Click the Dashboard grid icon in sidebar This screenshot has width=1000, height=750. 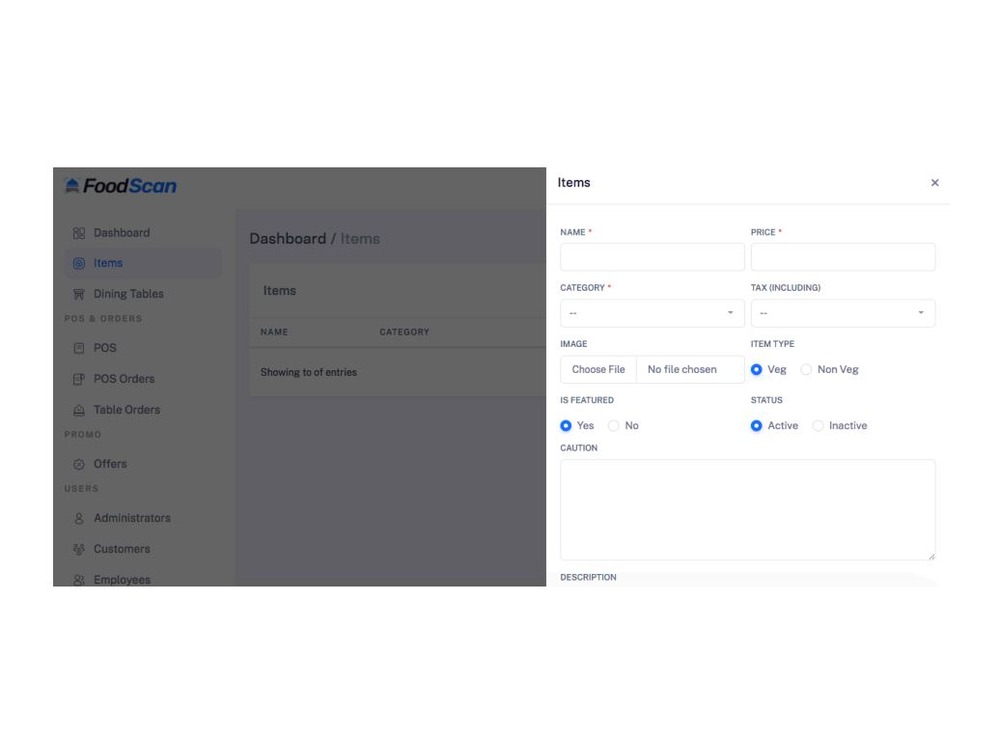tap(79, 233)
